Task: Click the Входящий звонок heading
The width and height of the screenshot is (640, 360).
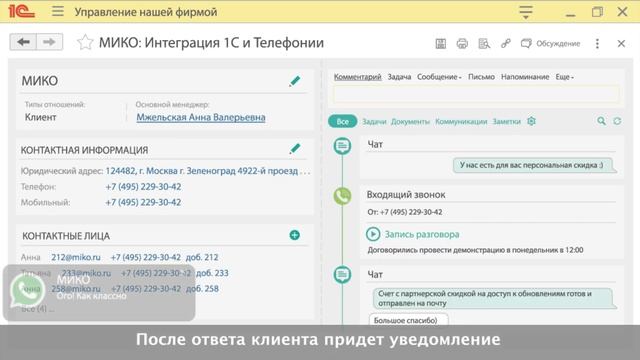Action: [x=406, y=195]
